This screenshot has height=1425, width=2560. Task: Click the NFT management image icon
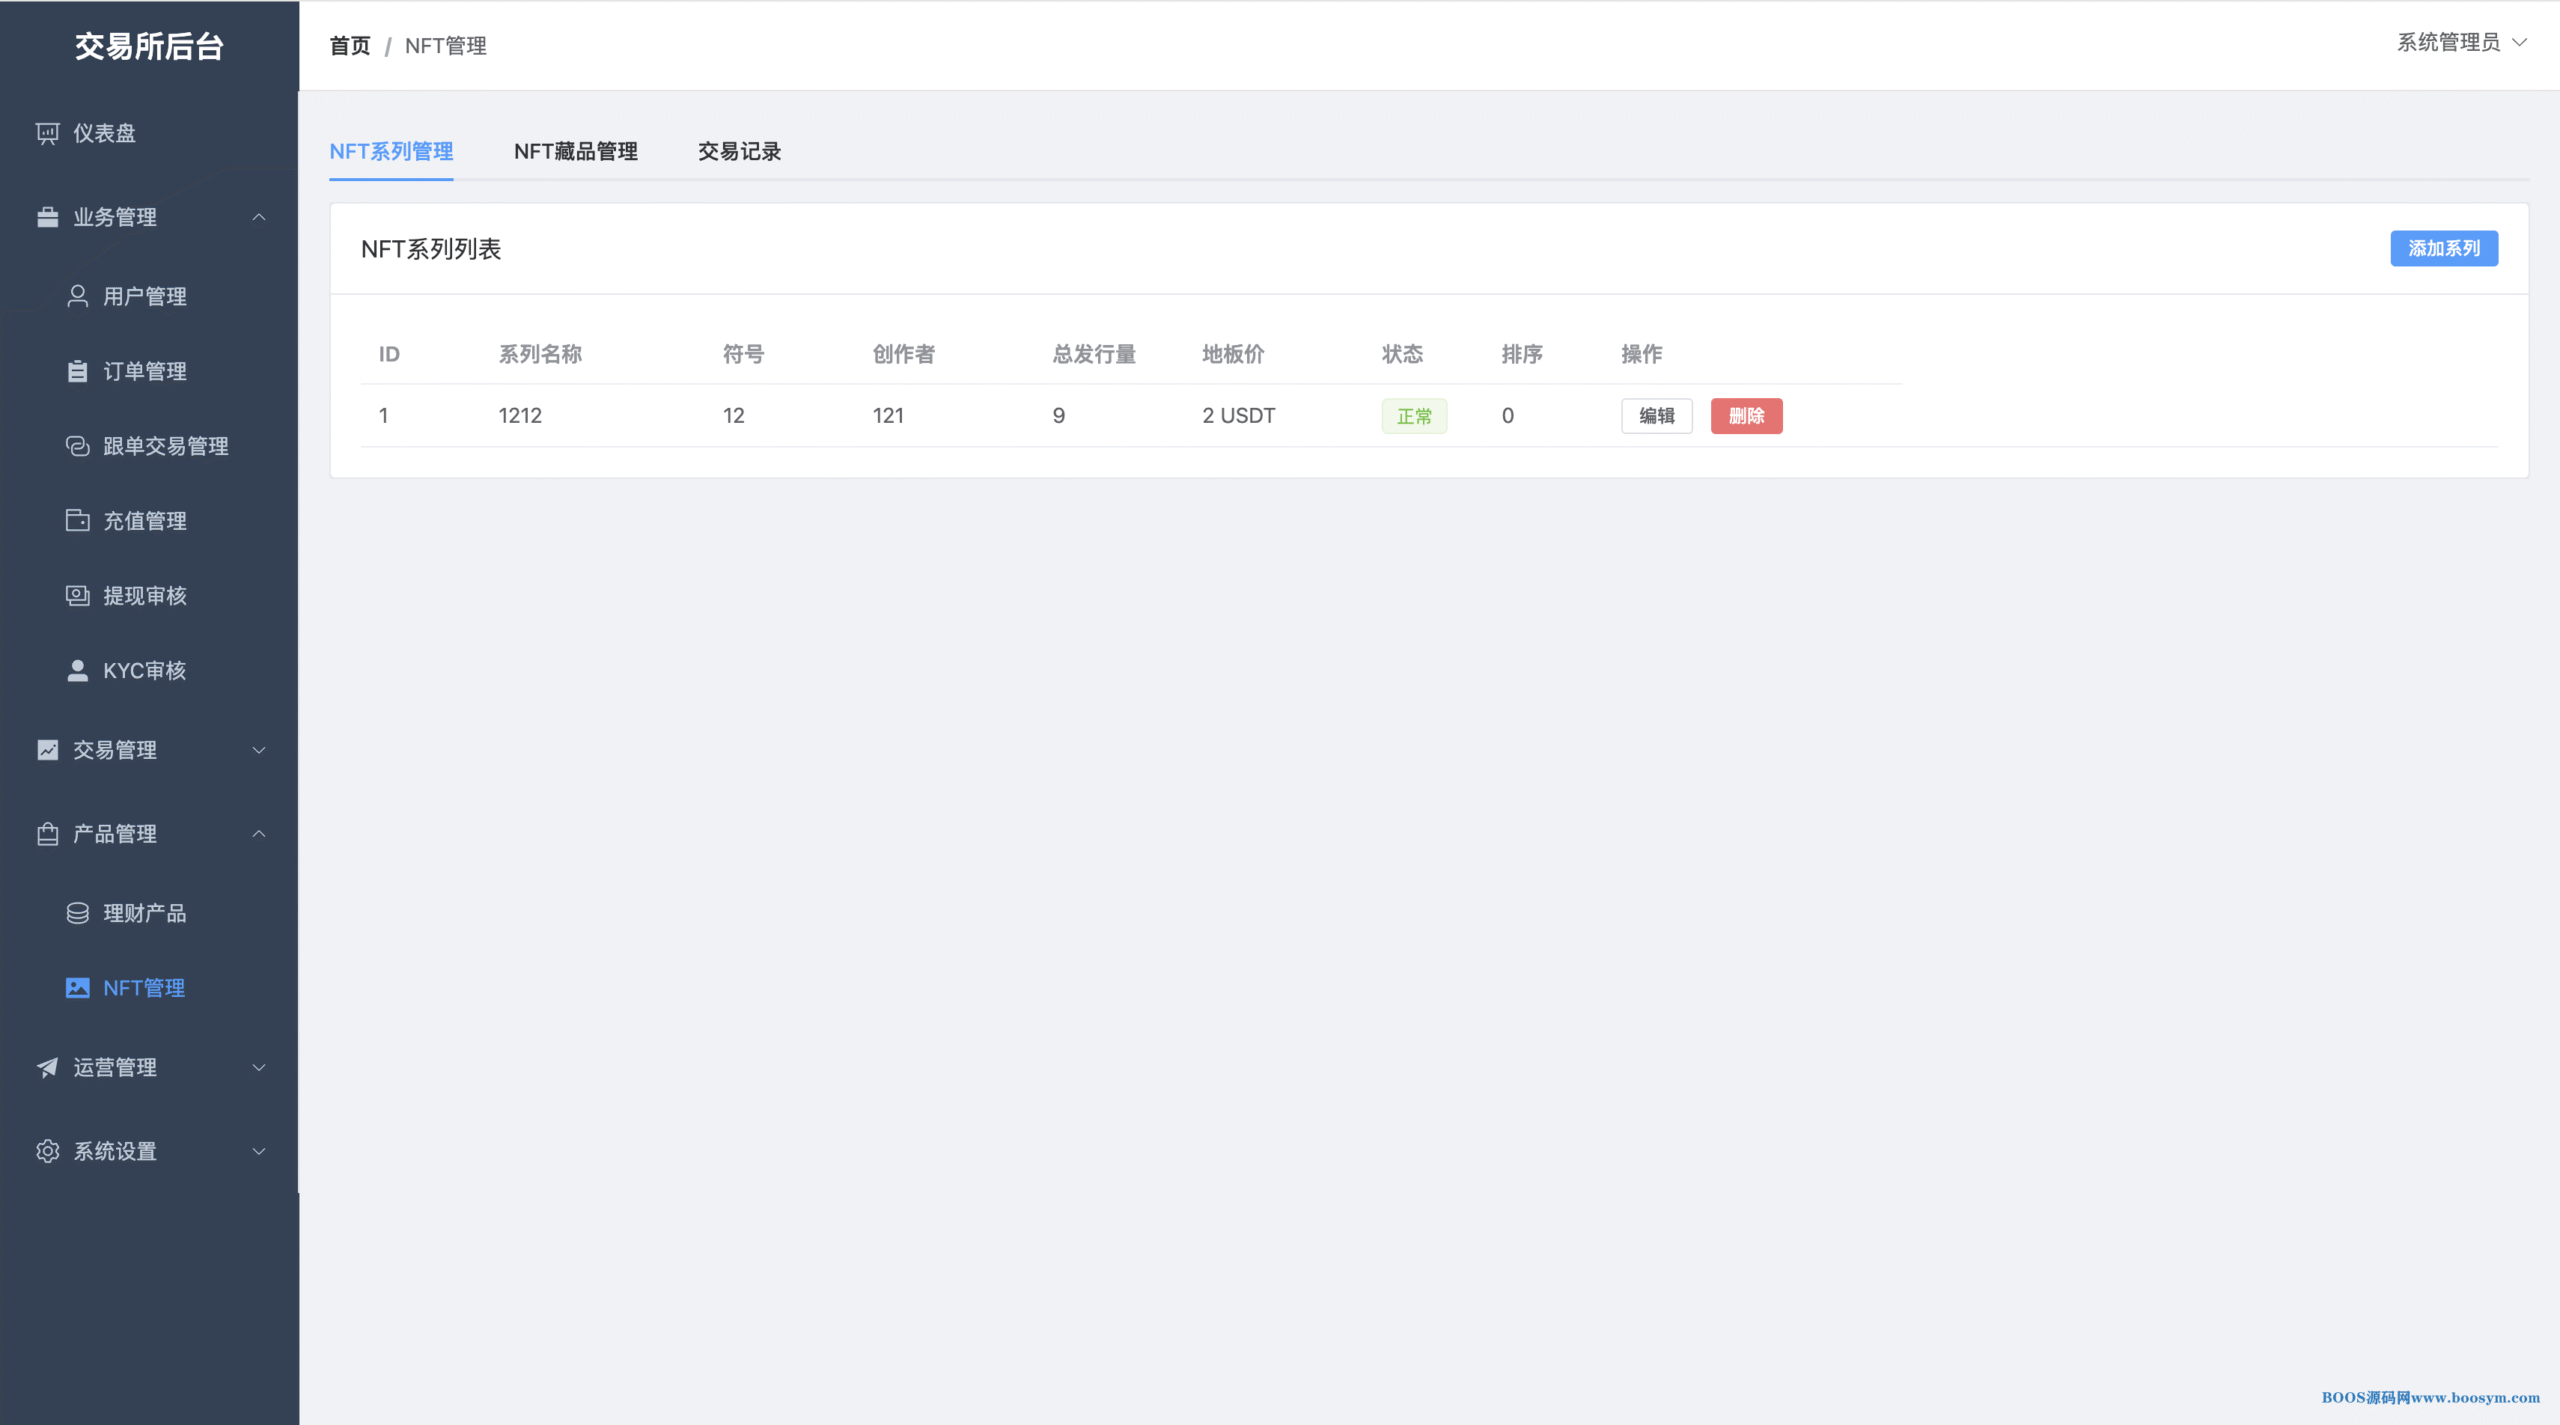[x=77, y=988]
